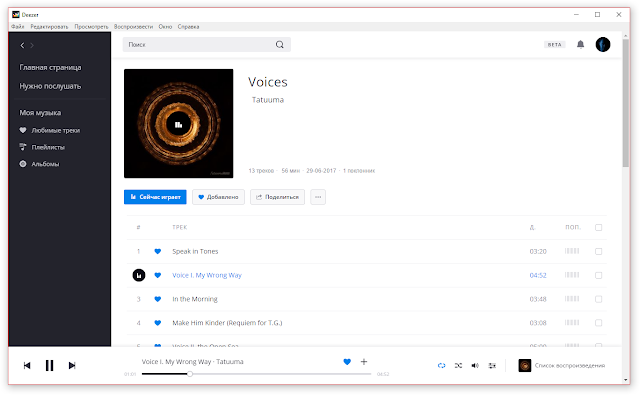
Task: Sort by ТРЕК column header
Action: point(180,227)
